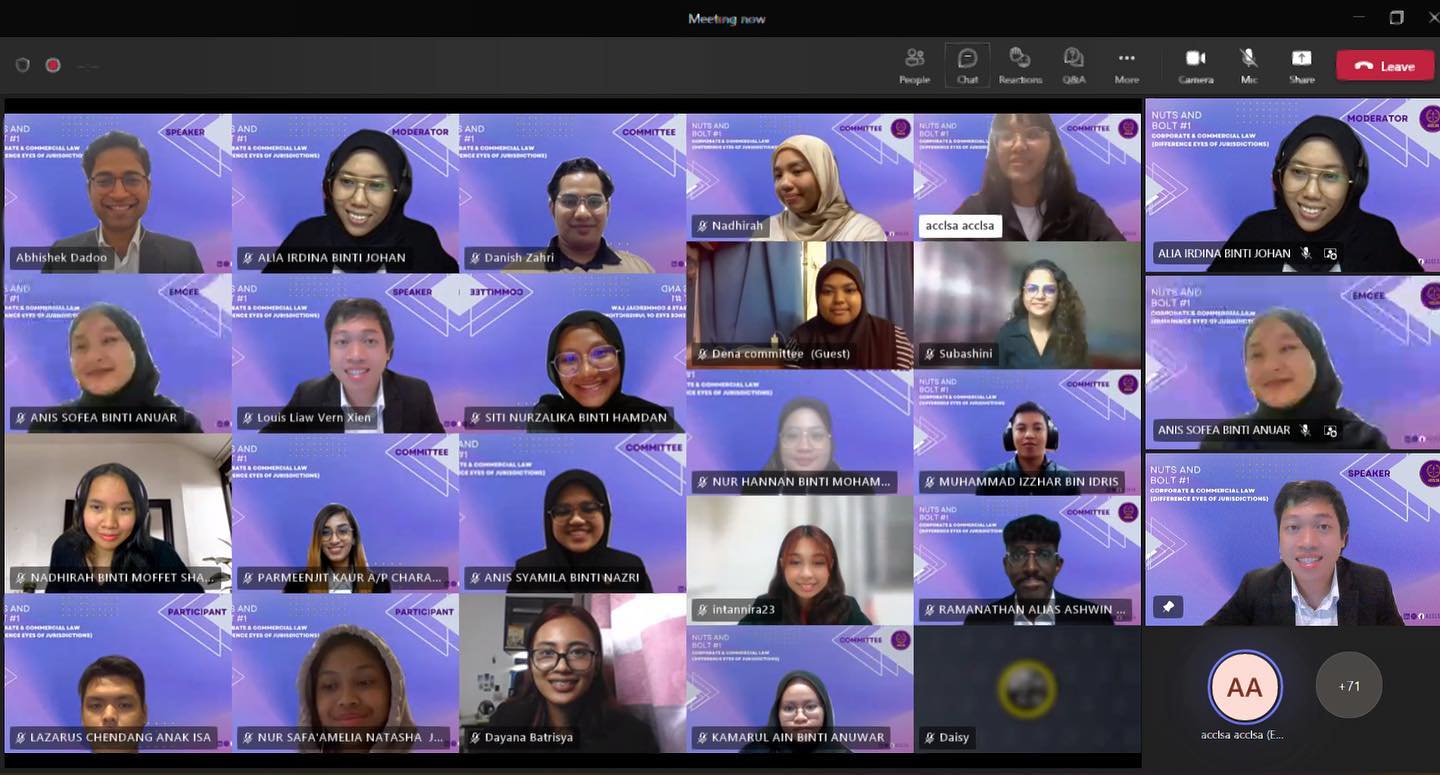Unmute the Mic
The image size is (1440, 775).
point(1249,65)
